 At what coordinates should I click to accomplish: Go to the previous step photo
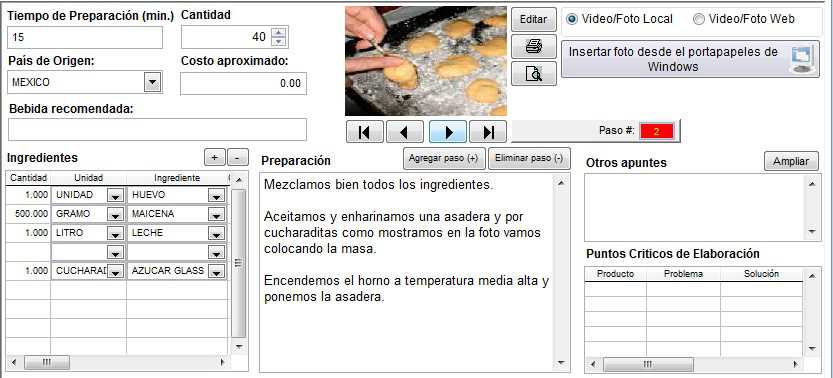click(404, 132)
